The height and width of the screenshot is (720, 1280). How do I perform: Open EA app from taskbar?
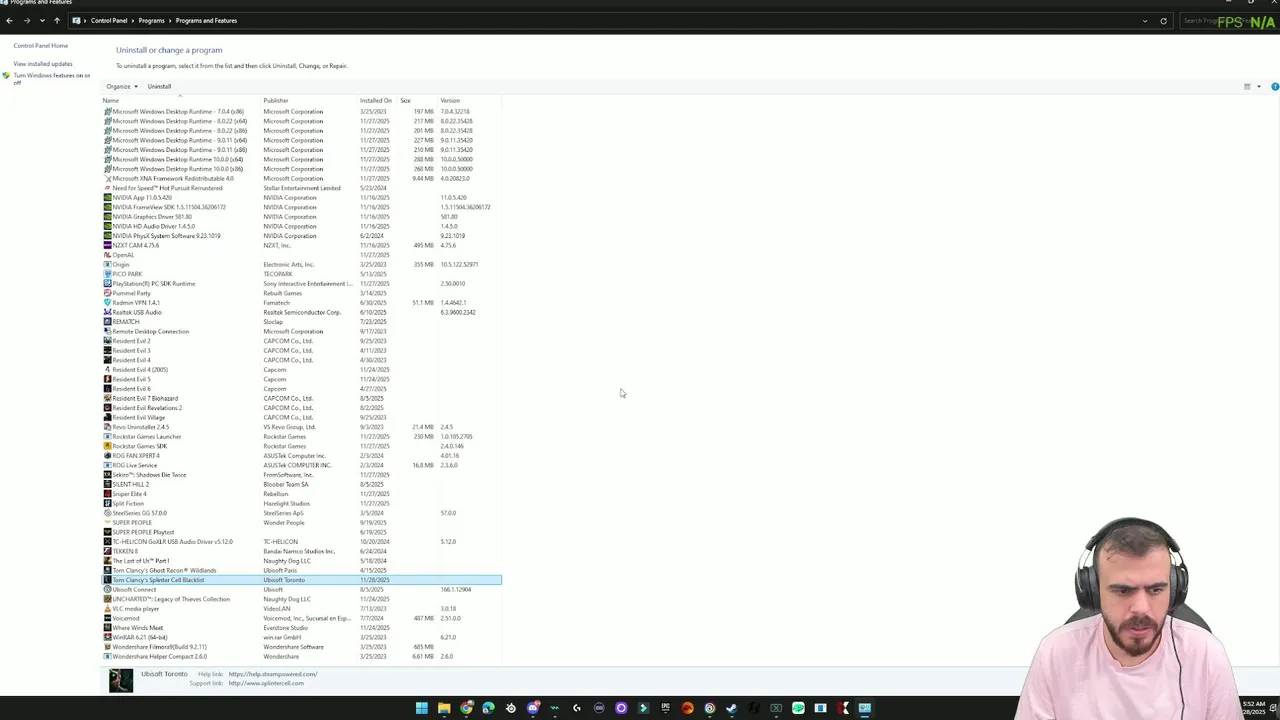tap(687, 708)
